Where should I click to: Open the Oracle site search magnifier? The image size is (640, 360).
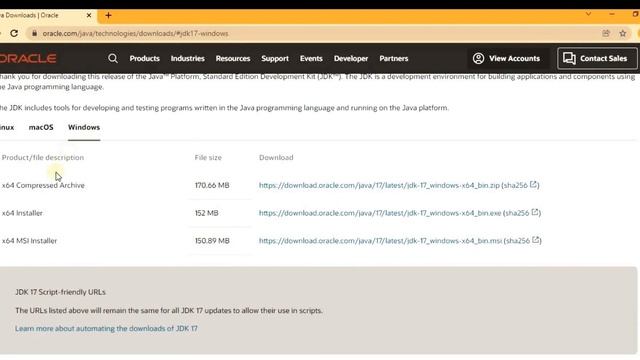[x=113, y=58]
